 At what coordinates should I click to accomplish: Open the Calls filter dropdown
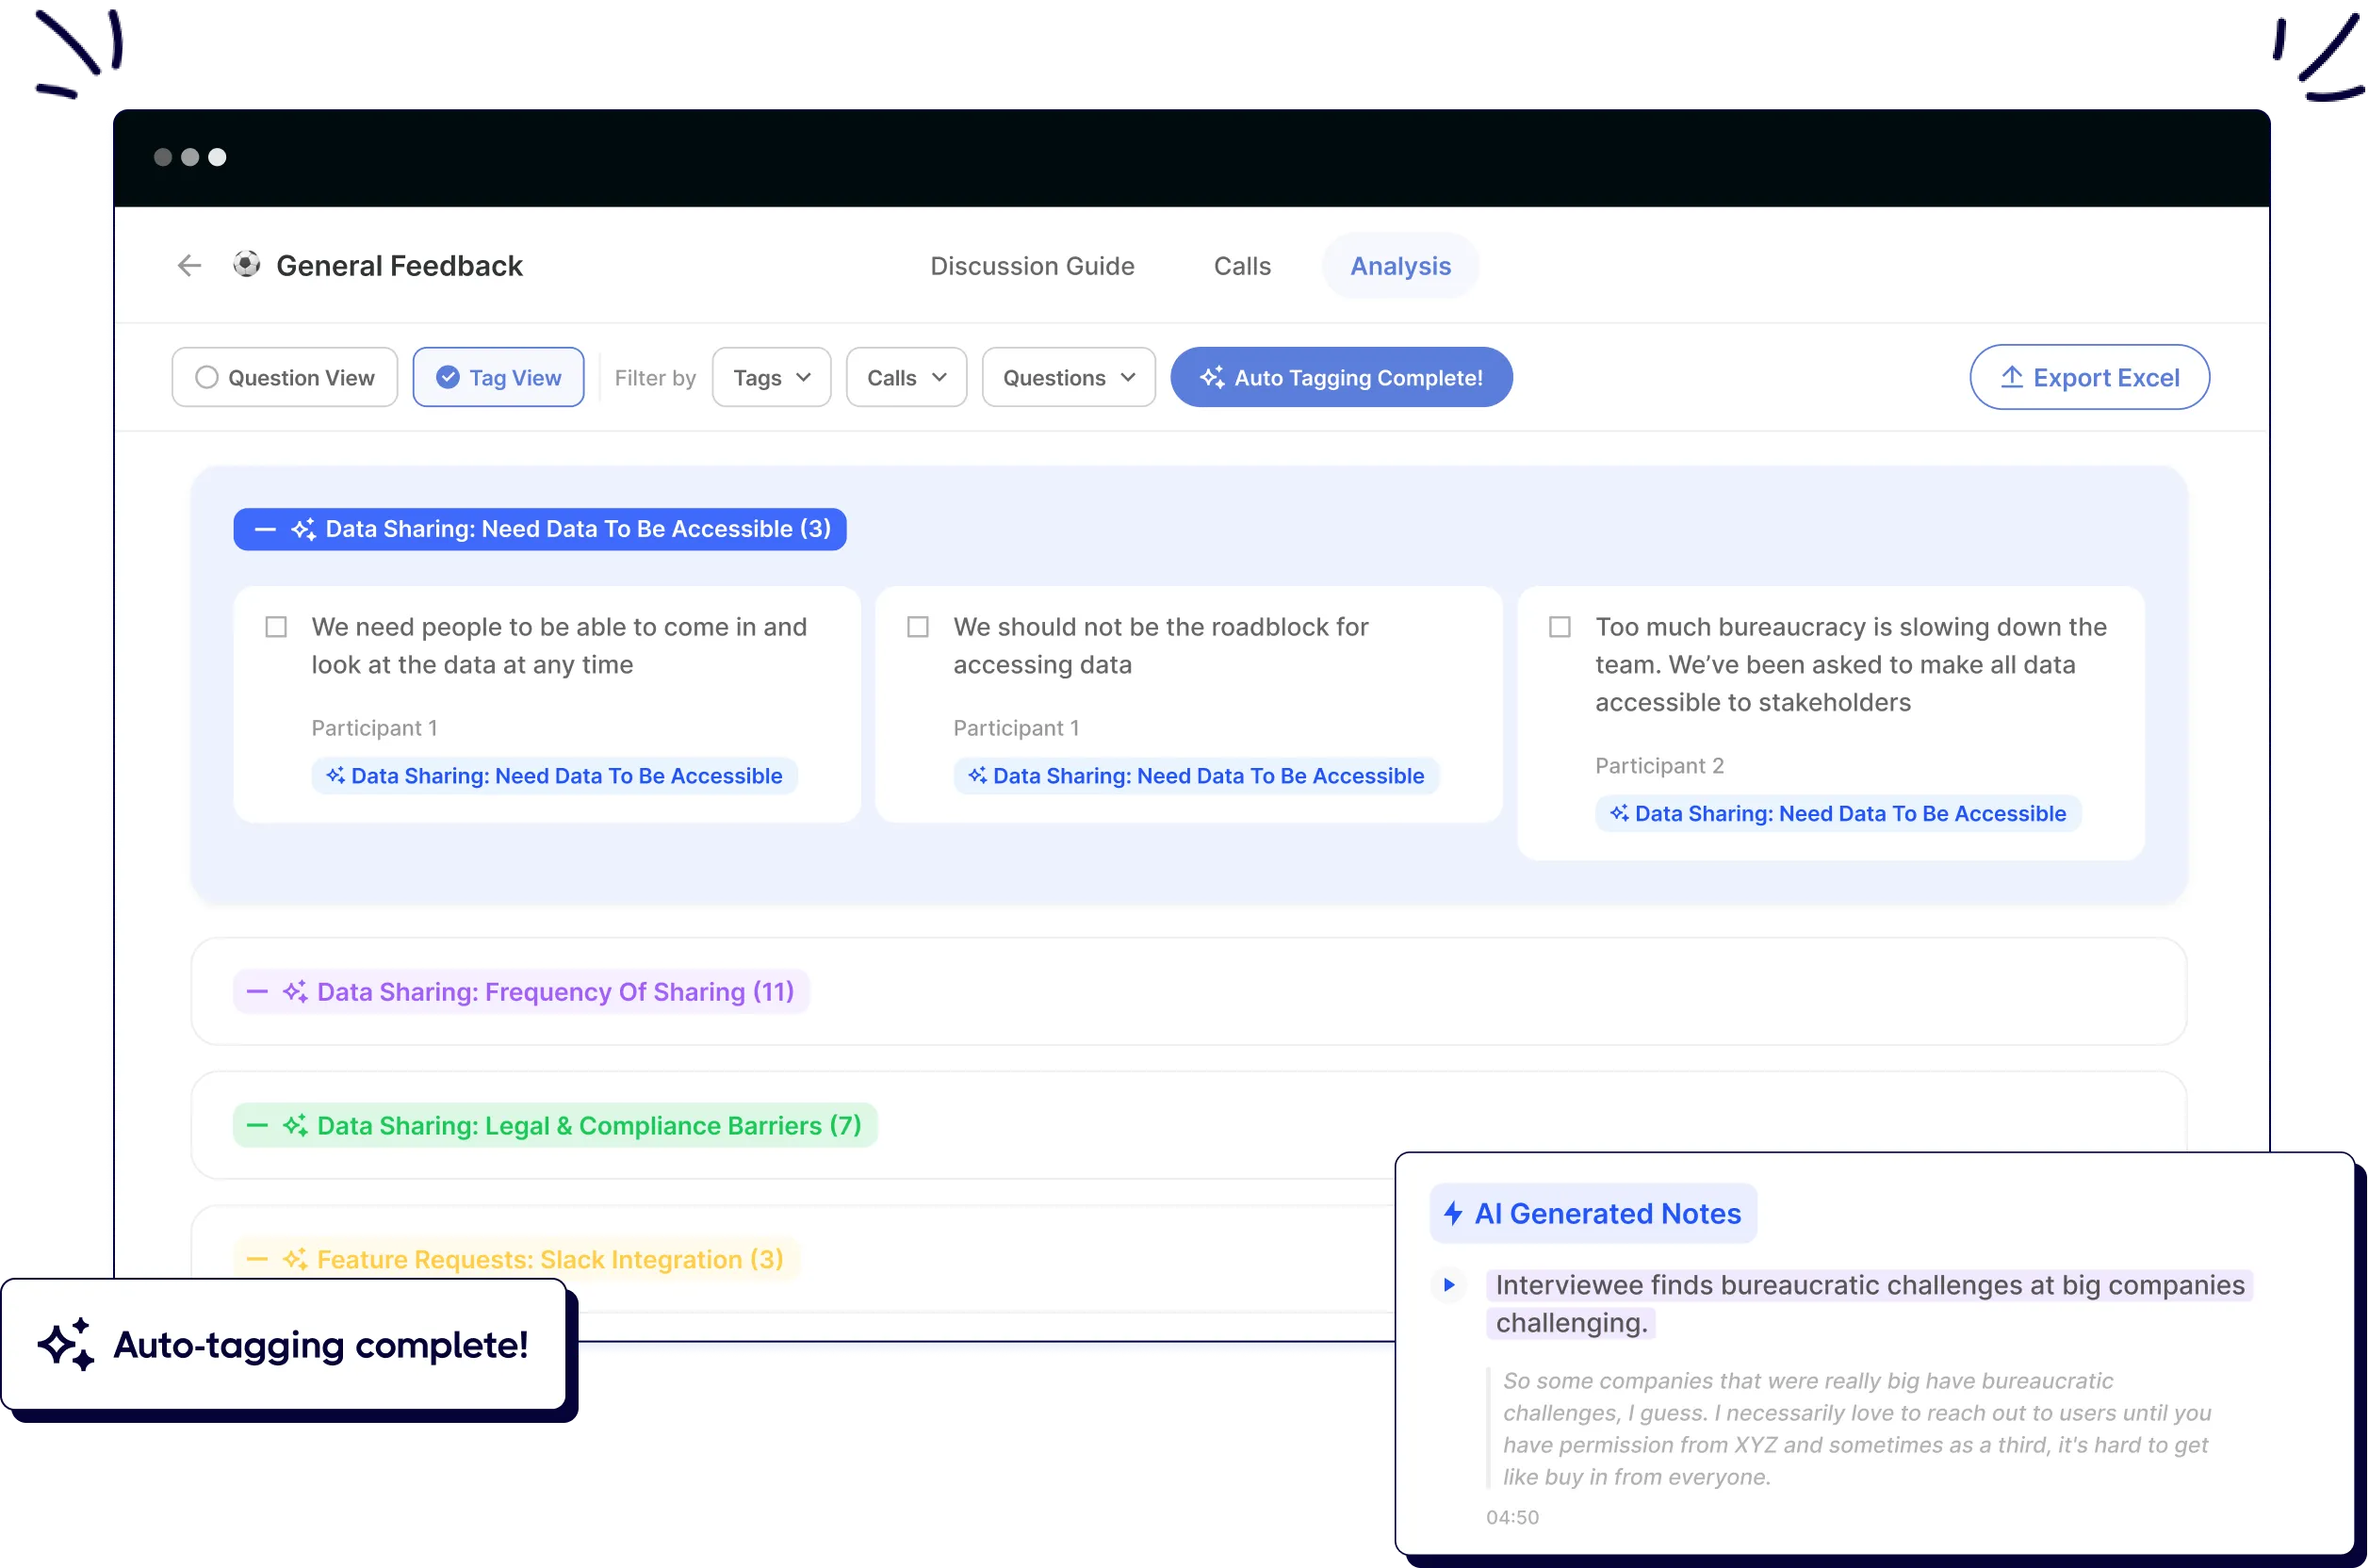tap(906, 377)
